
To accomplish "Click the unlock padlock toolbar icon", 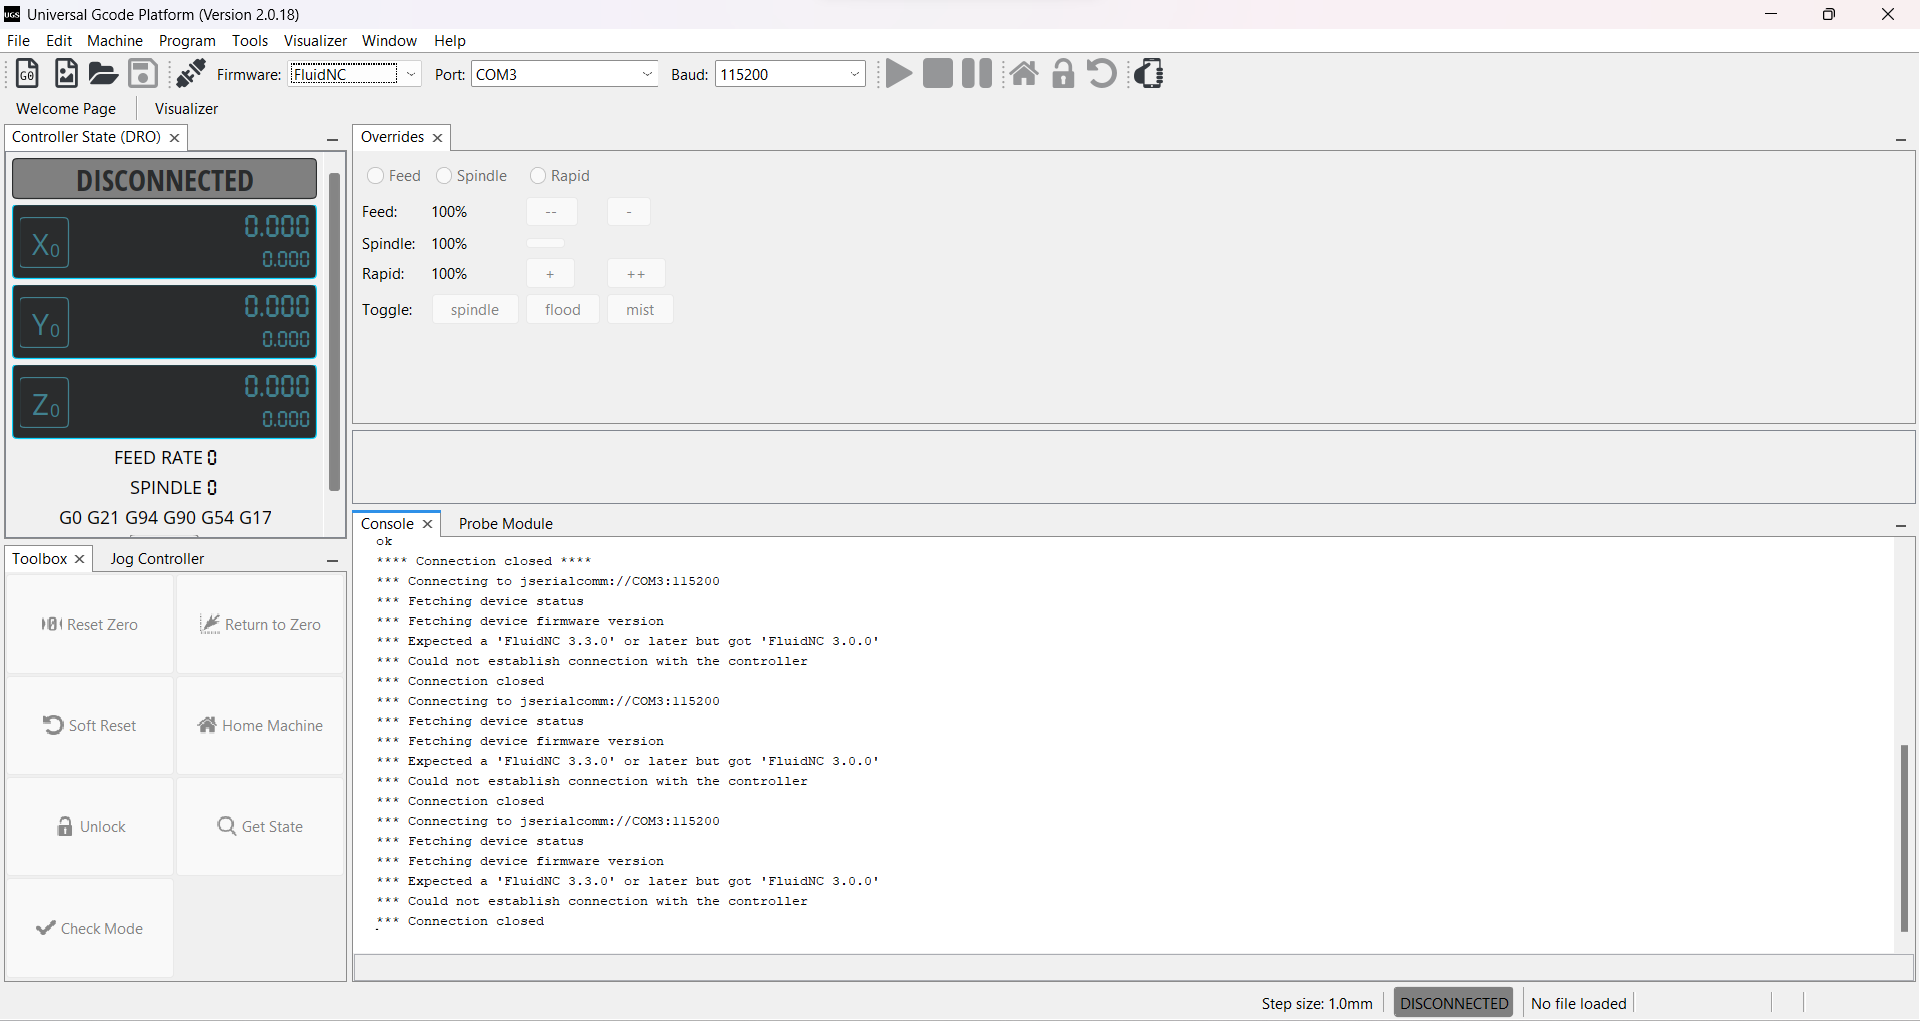I will (x=1062, y=73).
